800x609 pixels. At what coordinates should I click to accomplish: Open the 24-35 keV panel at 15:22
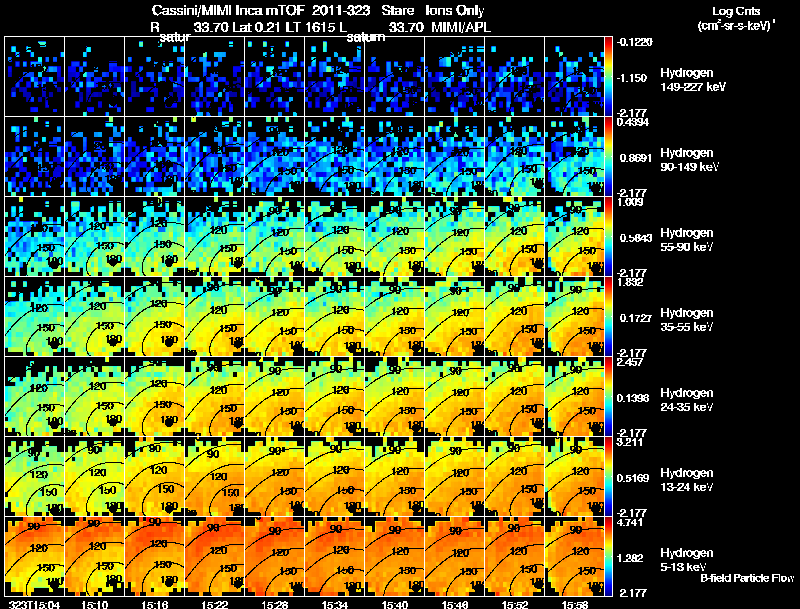point(215,397)
